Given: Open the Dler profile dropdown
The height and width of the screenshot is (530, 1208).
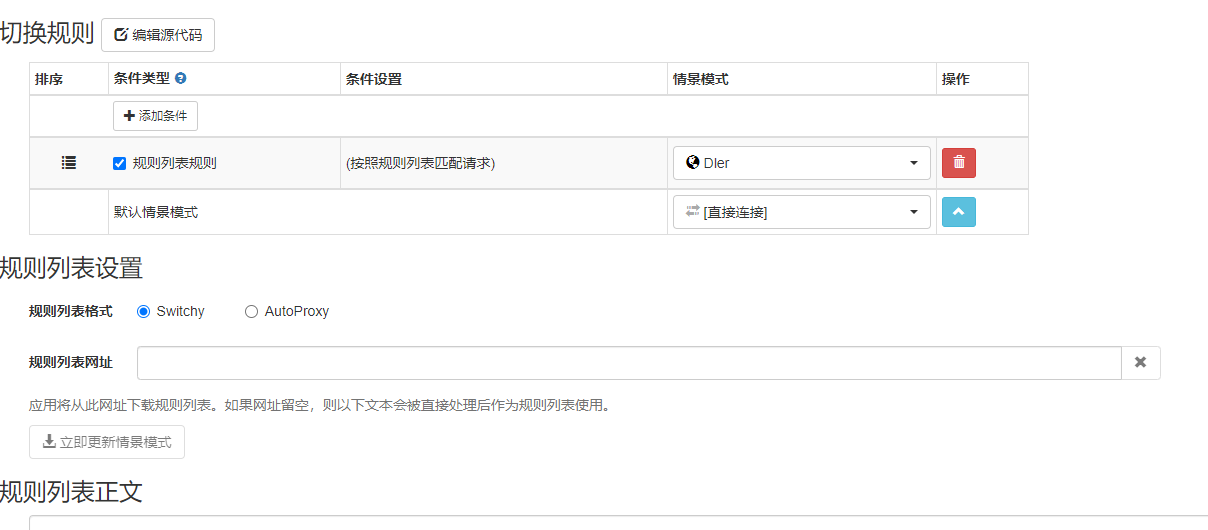Looking at the screenshot, I should [801, 163].
